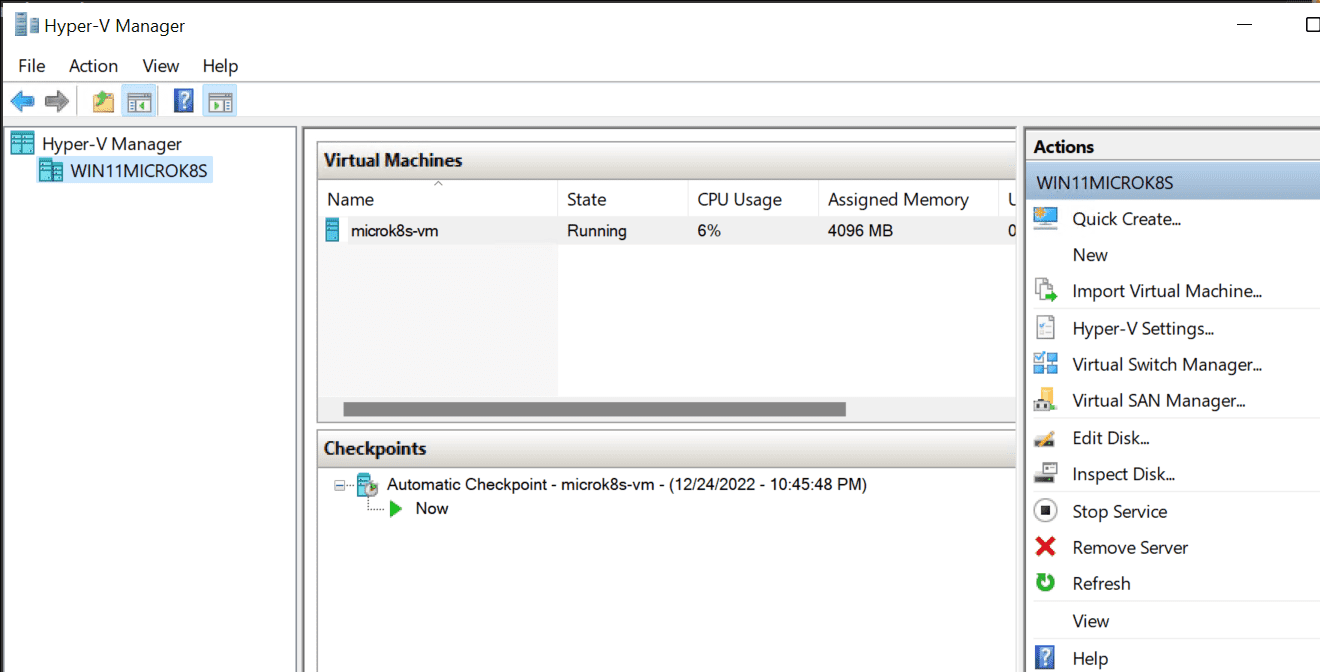Click the green Refresh icon

click(x=1046, y=583)
